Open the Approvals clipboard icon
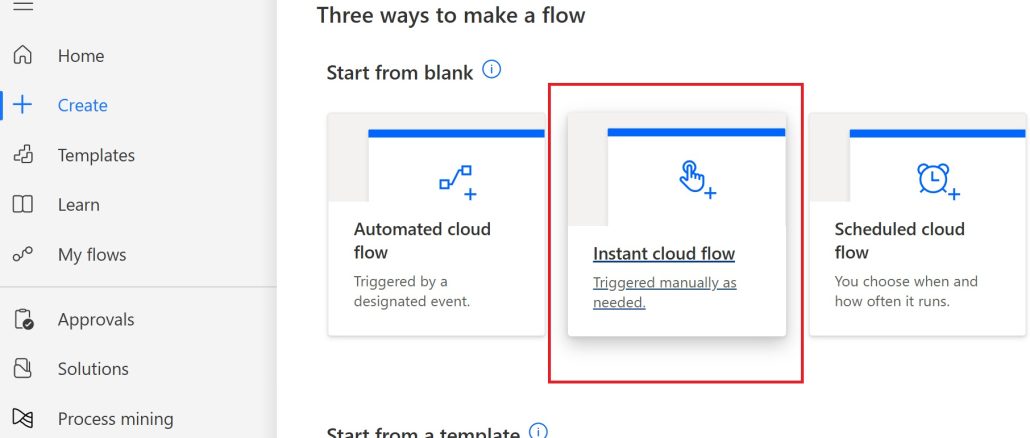The image size is (1030, 438). tap(24, 319)
